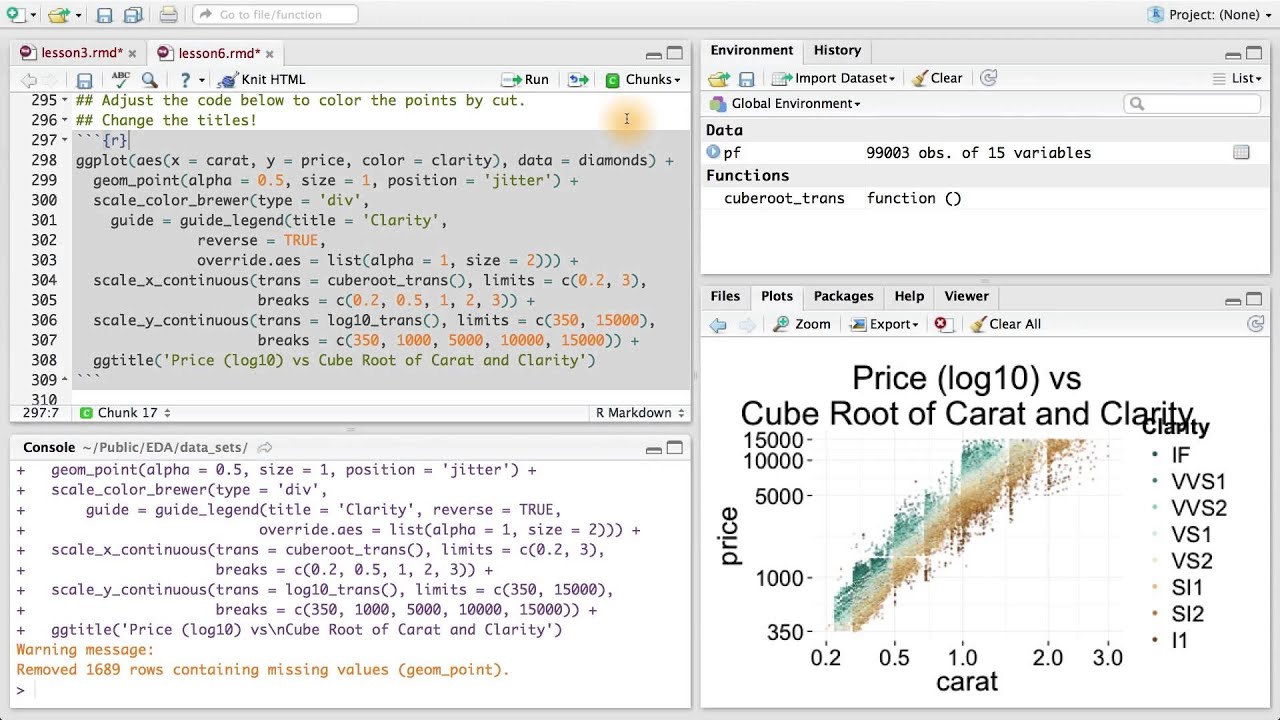Save lesson6.rmd from editor toolbar
1280x720 pixels.
pos(85,80)
